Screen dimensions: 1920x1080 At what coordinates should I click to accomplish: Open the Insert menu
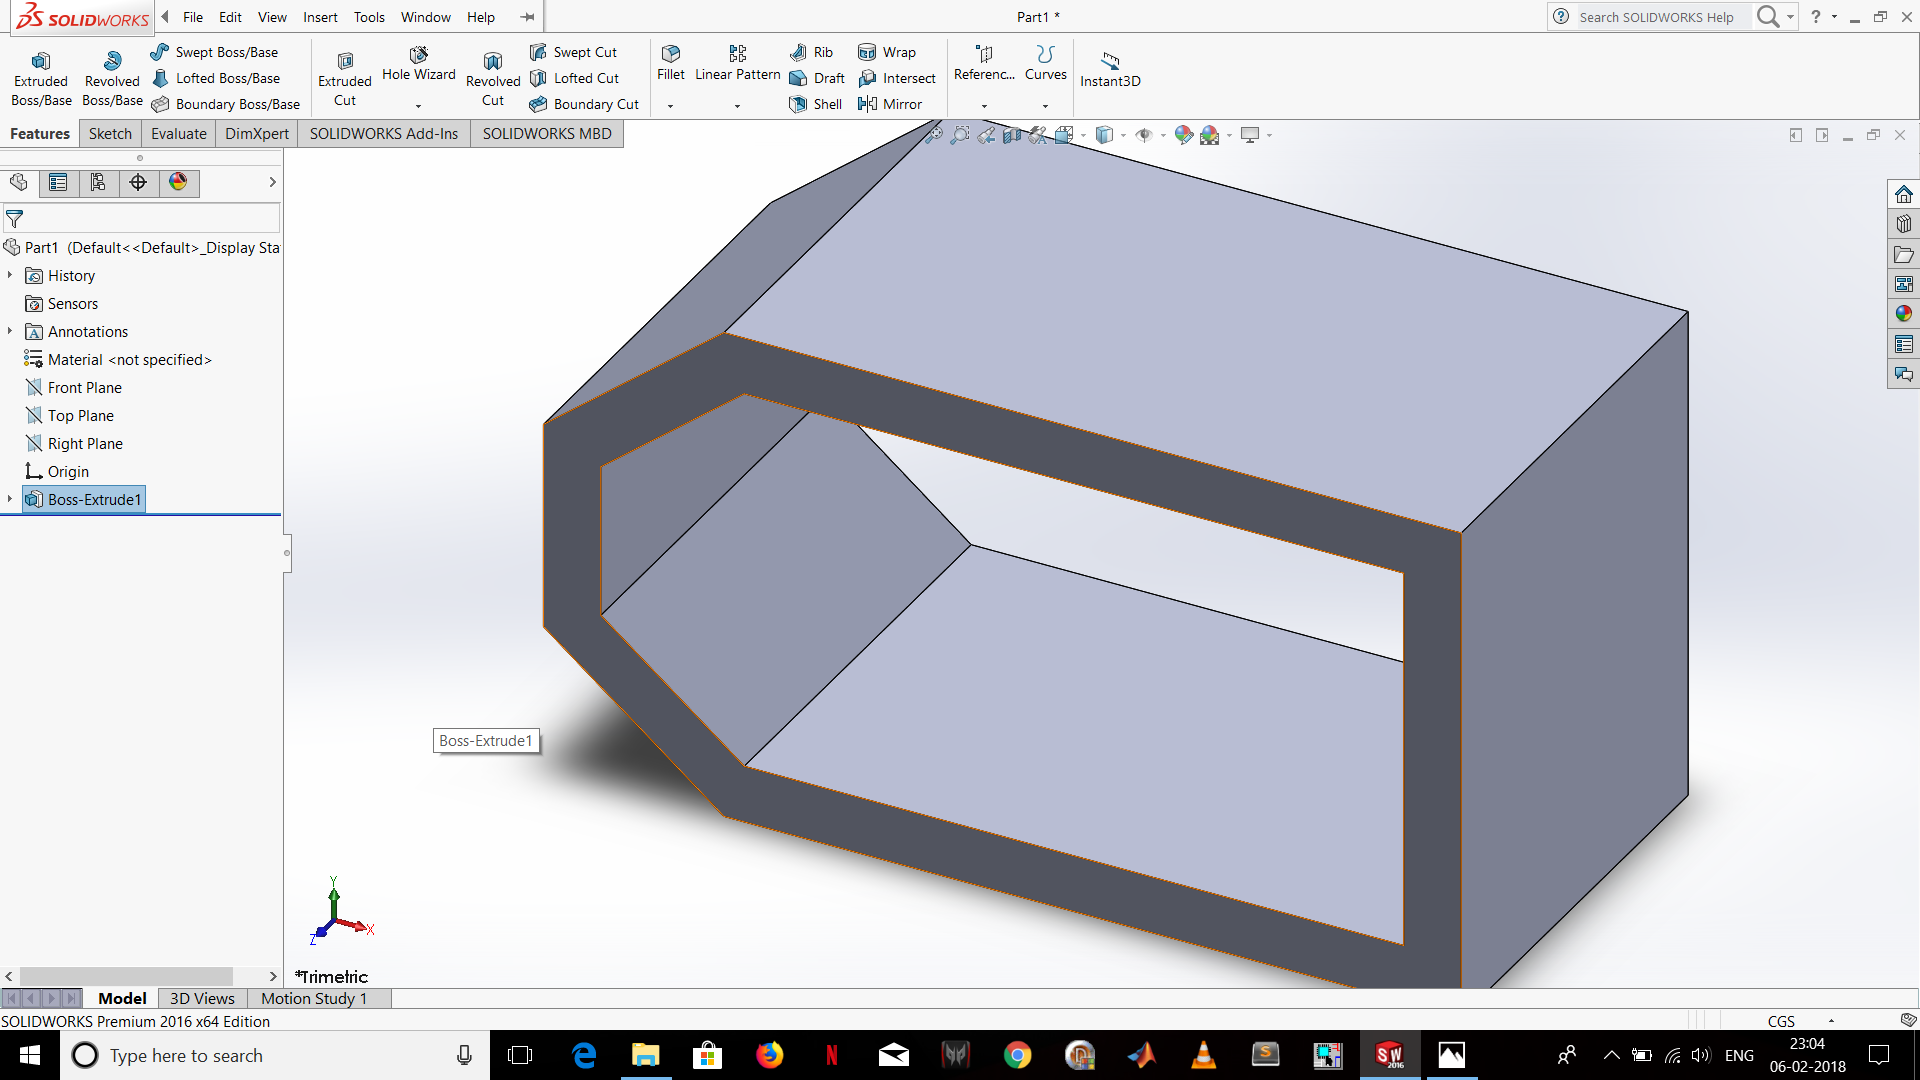[x=320, y=17]
